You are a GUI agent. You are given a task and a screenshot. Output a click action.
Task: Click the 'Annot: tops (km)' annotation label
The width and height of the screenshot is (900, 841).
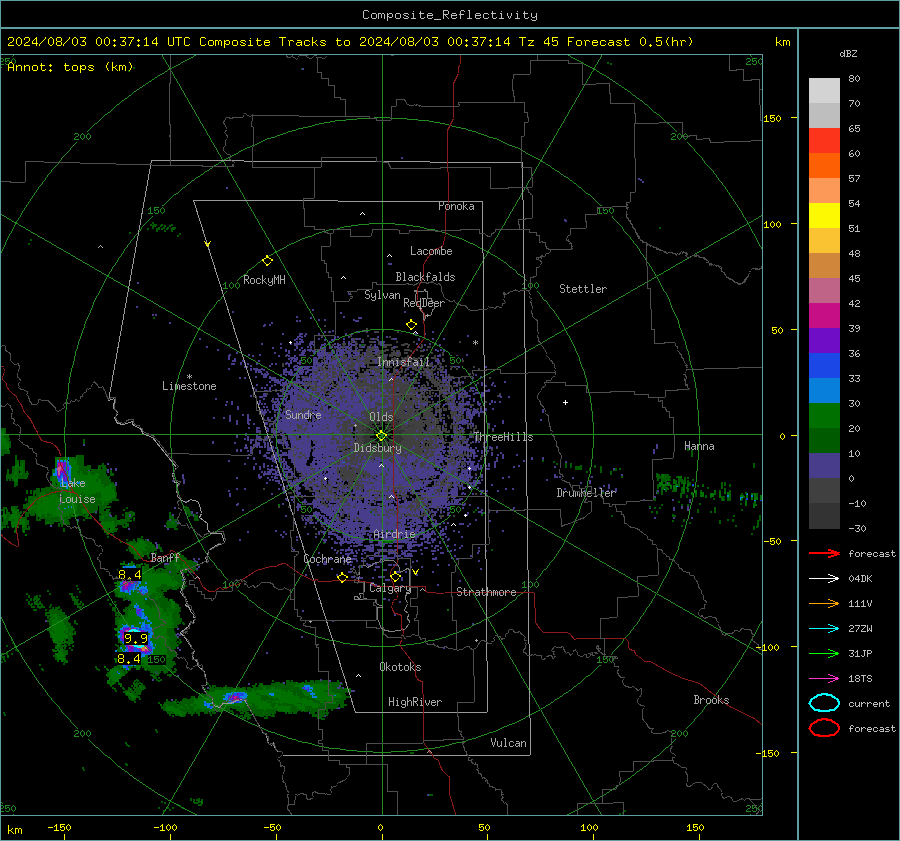click(x=70, y=67)
